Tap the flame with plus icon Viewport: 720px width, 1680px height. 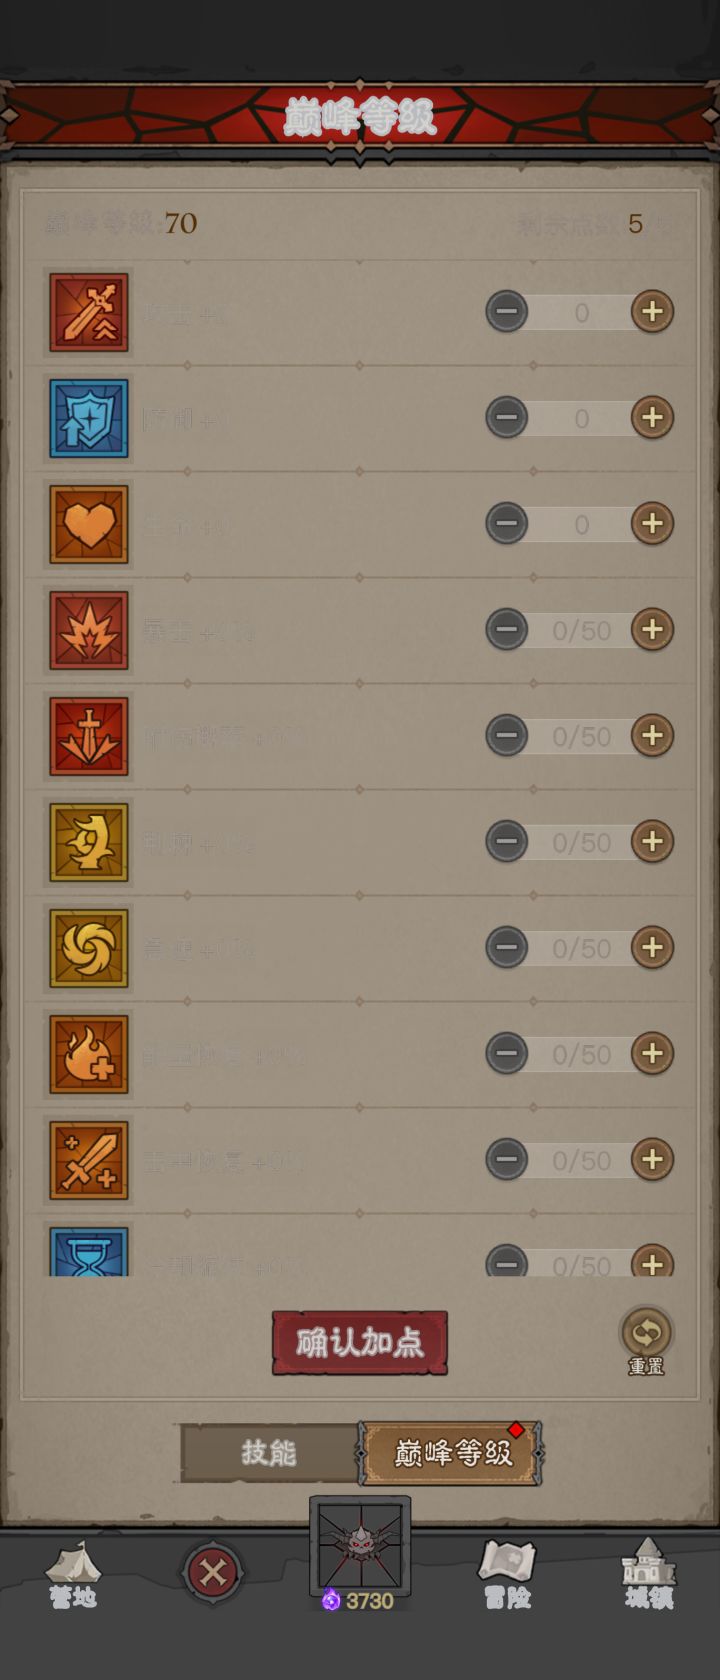coord(89,1054)
